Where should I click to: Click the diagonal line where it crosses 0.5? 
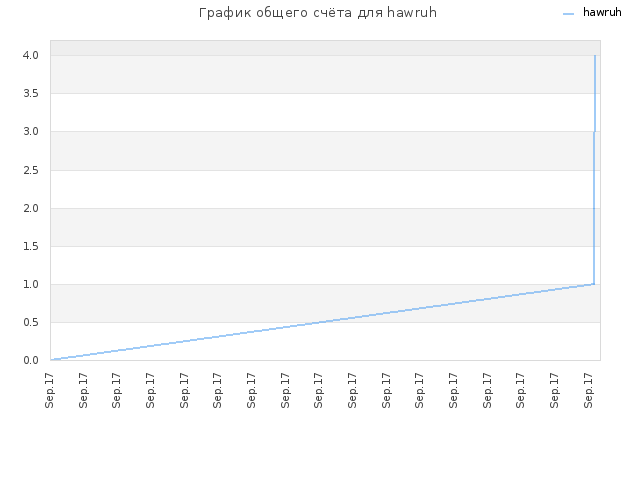(322, 322)
